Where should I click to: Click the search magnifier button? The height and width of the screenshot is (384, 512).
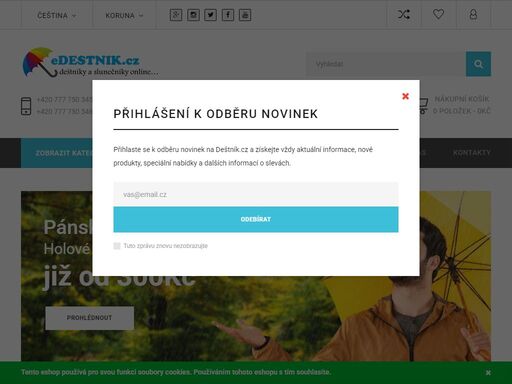(x=478, y=64)
